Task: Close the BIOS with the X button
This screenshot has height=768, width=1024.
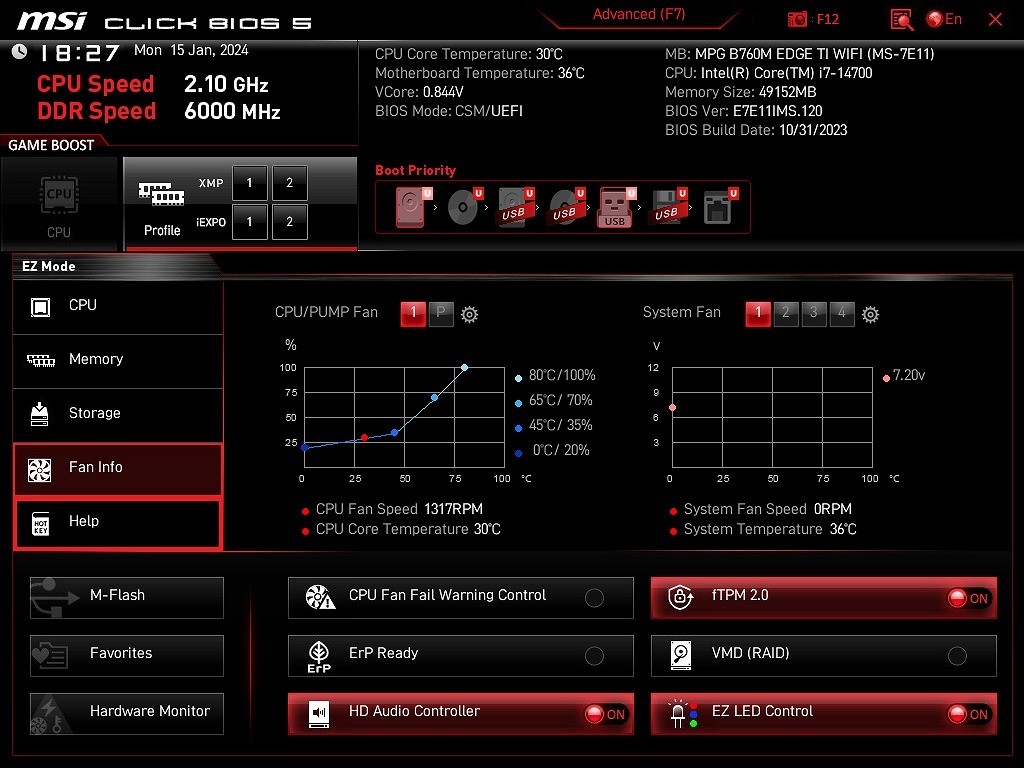Action: click(995, 20)
